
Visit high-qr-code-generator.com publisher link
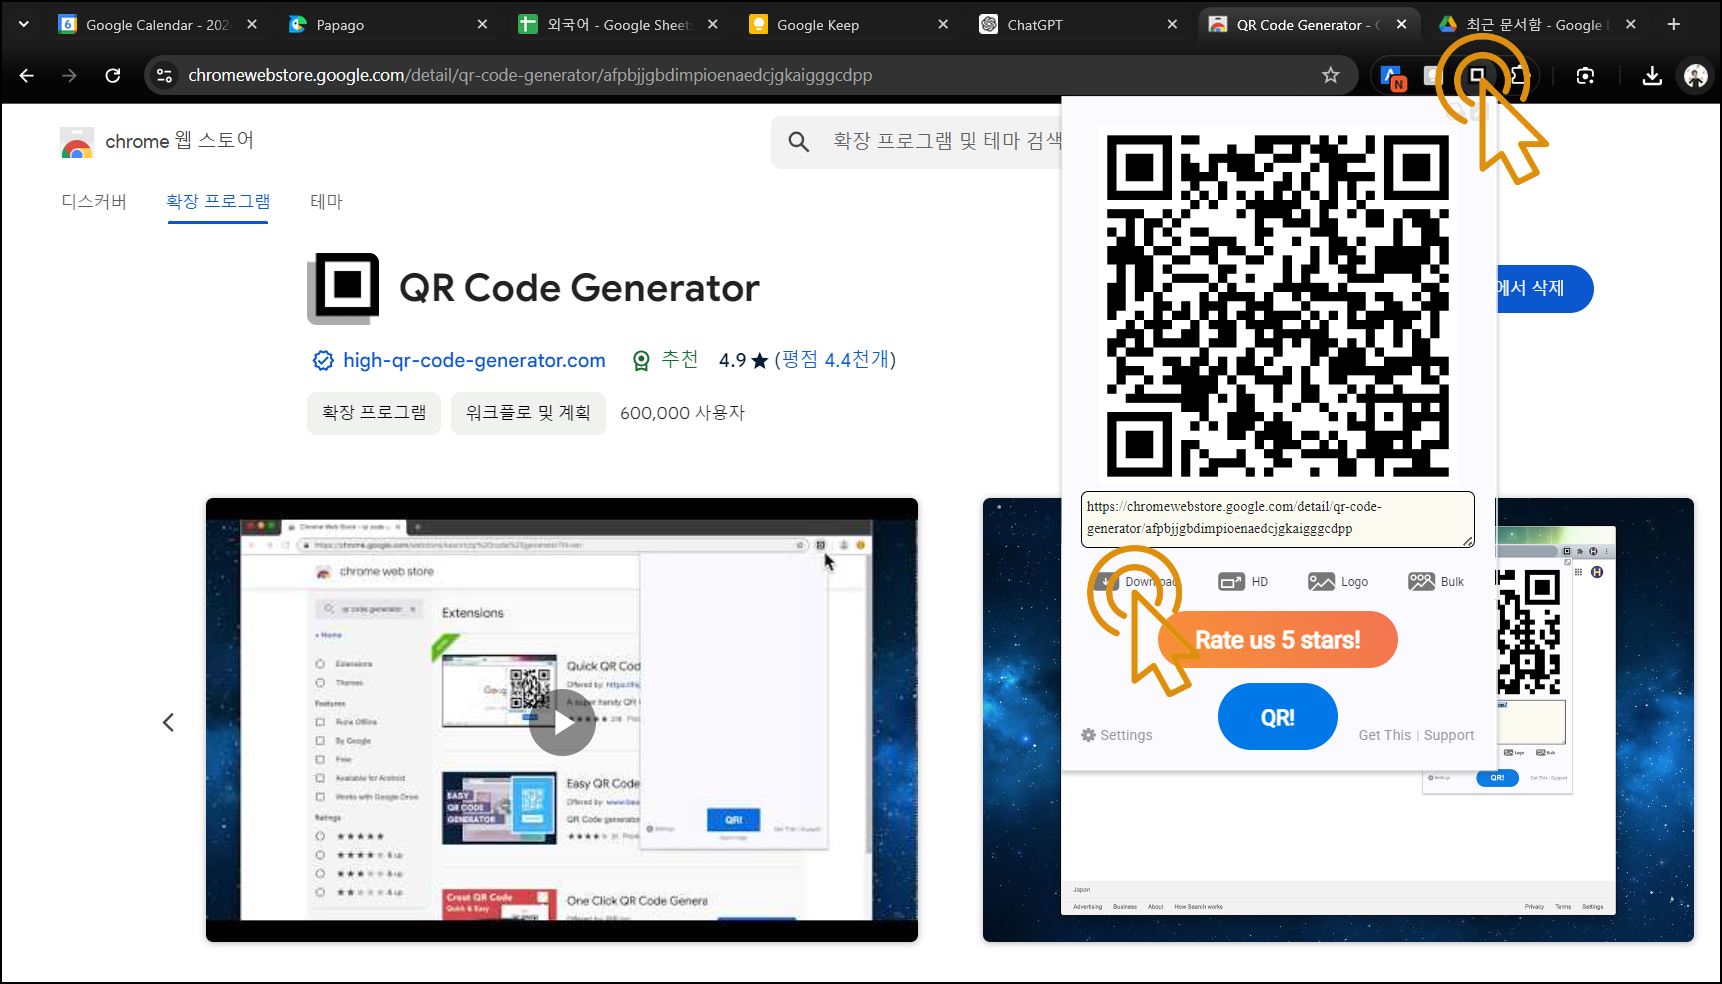(x=474, y=360)
